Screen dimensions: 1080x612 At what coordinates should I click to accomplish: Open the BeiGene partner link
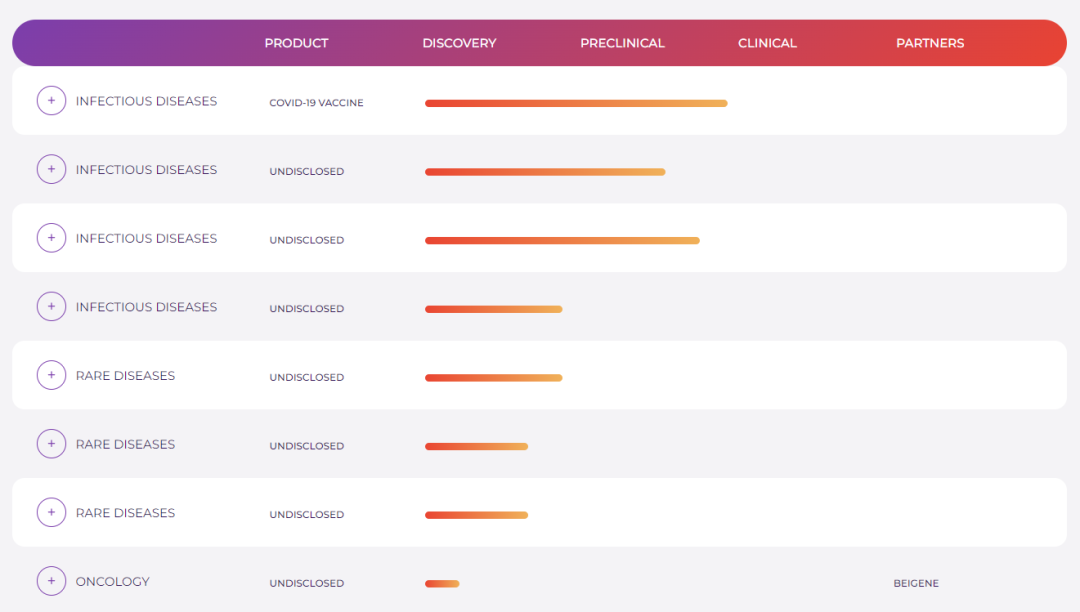[916, 583]
